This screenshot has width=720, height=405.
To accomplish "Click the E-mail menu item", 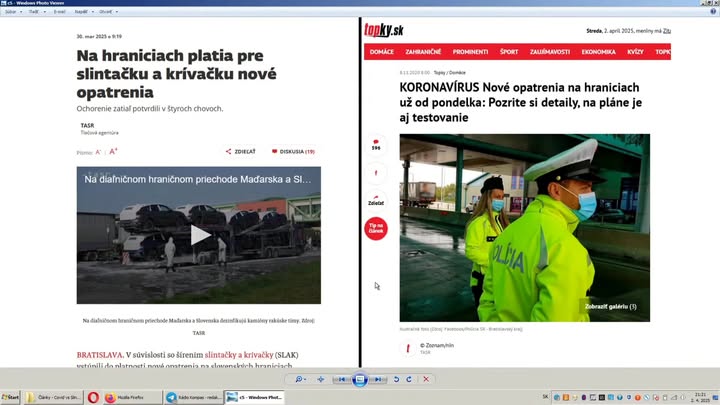I will tap(58, 12).
